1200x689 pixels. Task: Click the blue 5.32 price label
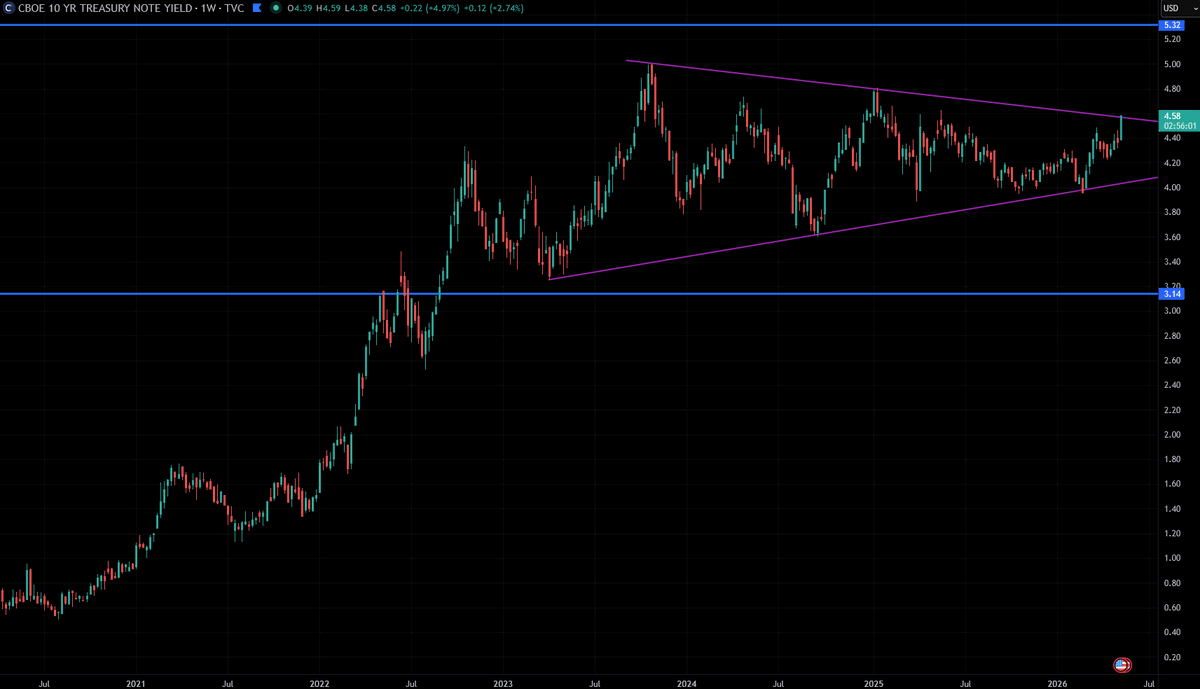(x=1170, y=24)
